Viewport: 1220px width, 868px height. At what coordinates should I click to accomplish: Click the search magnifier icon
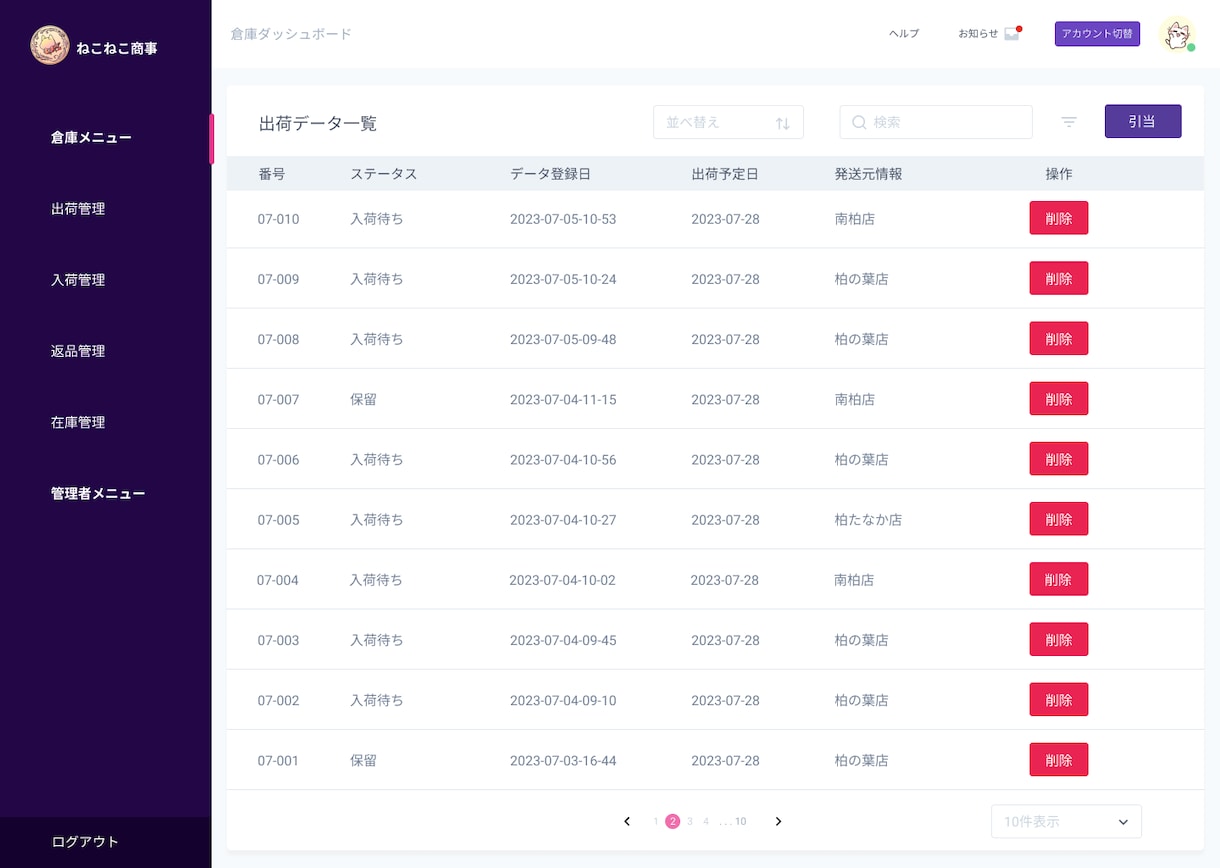tap(859, 122)
